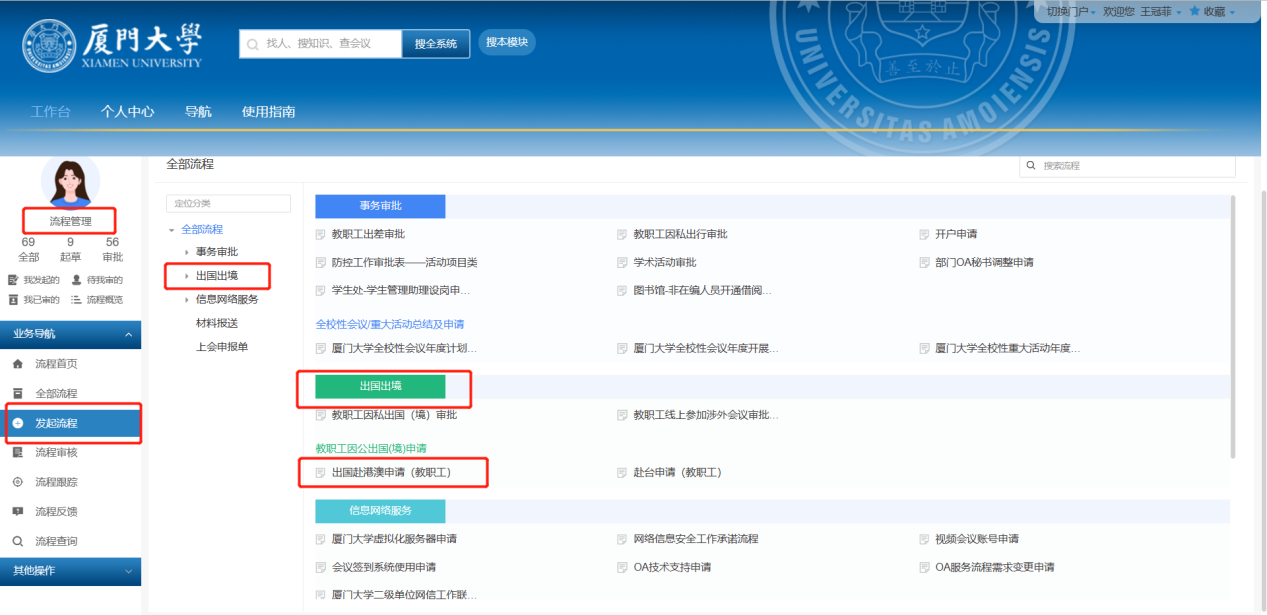
Task: Click the 流程跟踪 target icon
Action: click(17, 482)
